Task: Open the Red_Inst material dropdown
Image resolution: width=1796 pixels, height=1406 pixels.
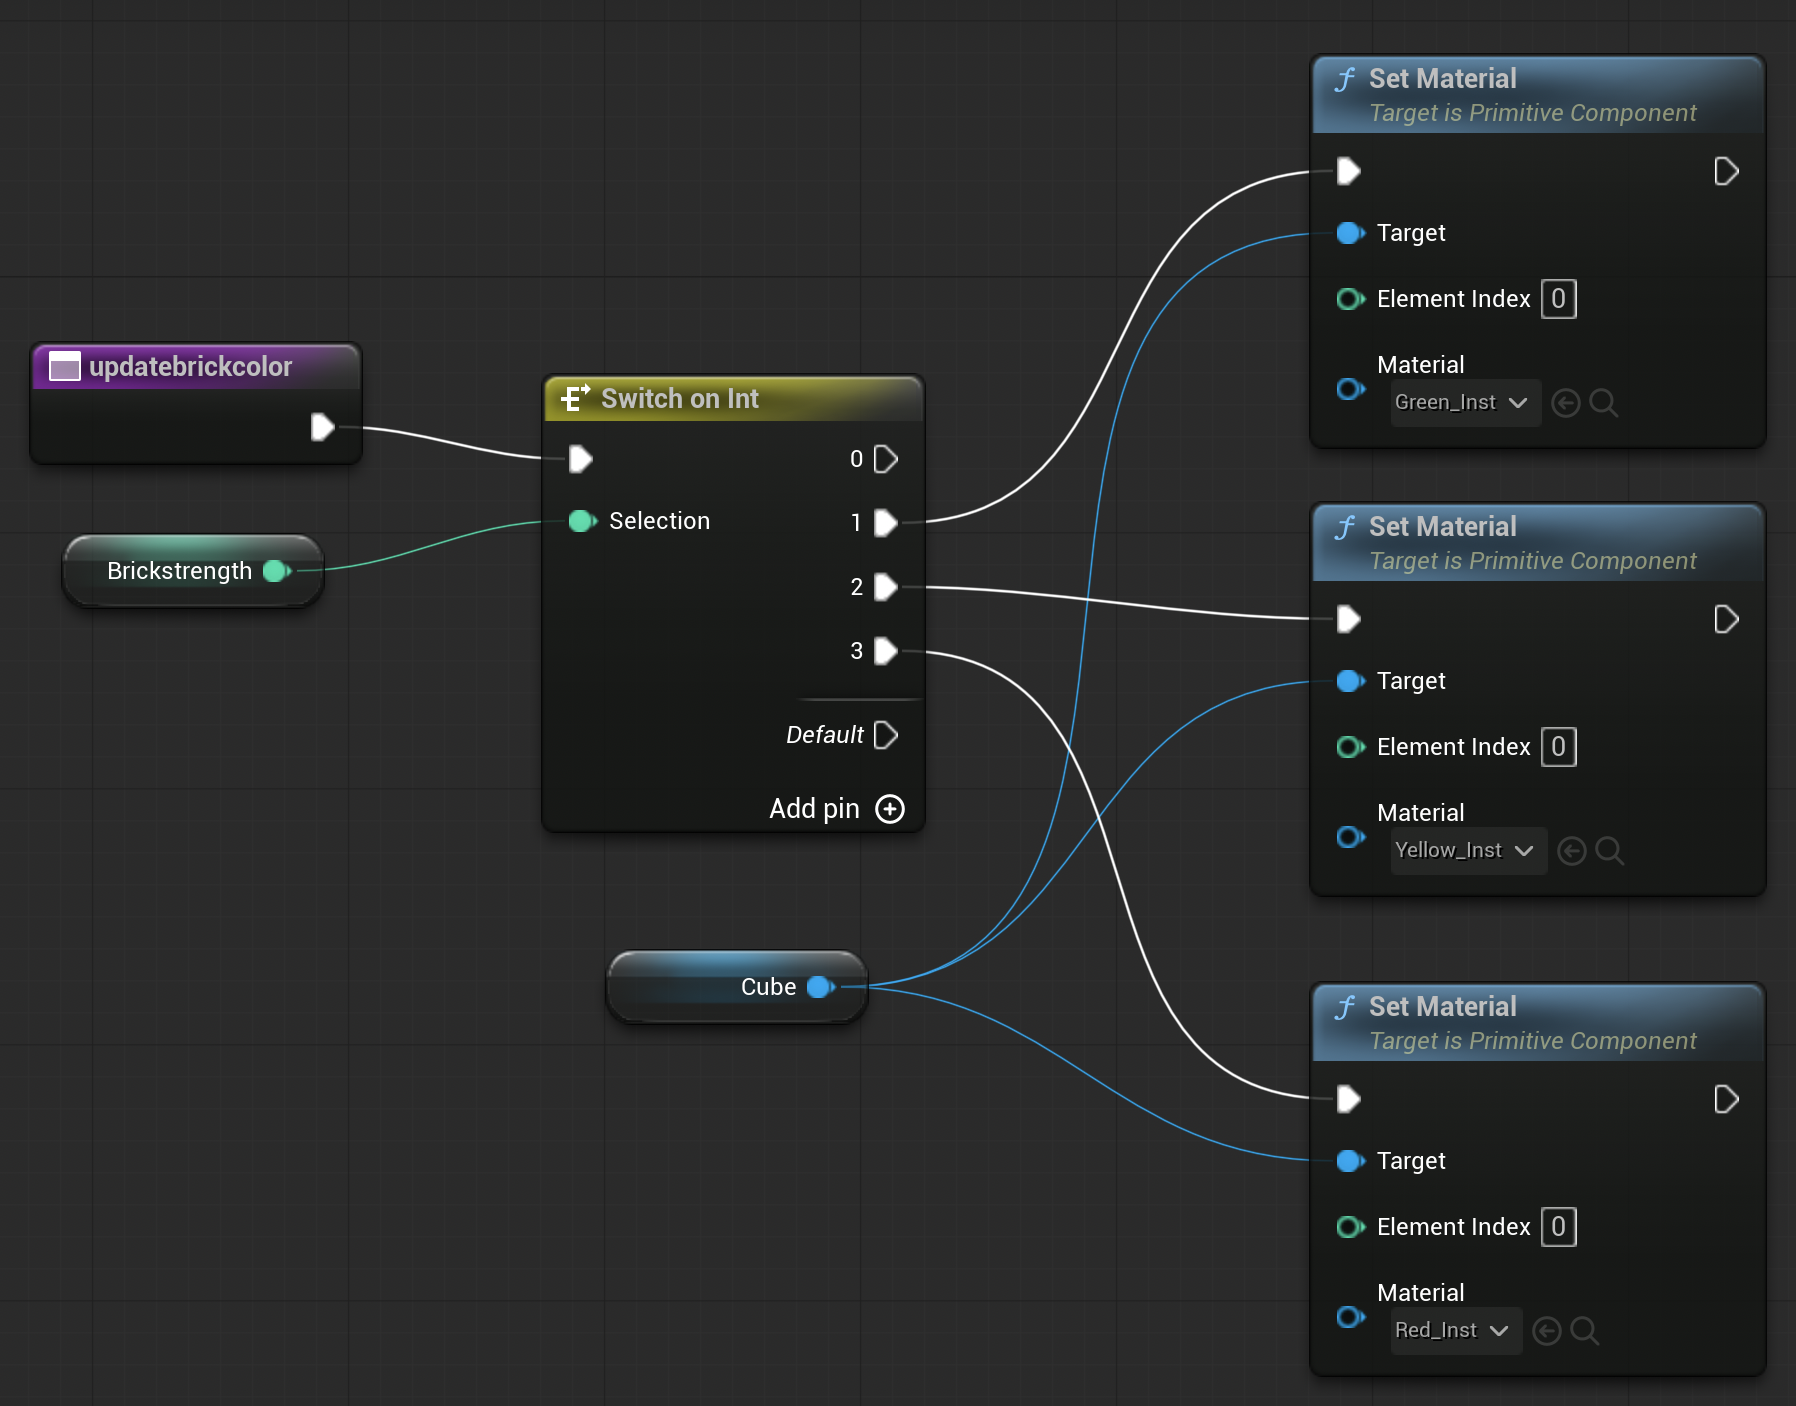Action: pyautogui.click(x=1456, y=1331)
